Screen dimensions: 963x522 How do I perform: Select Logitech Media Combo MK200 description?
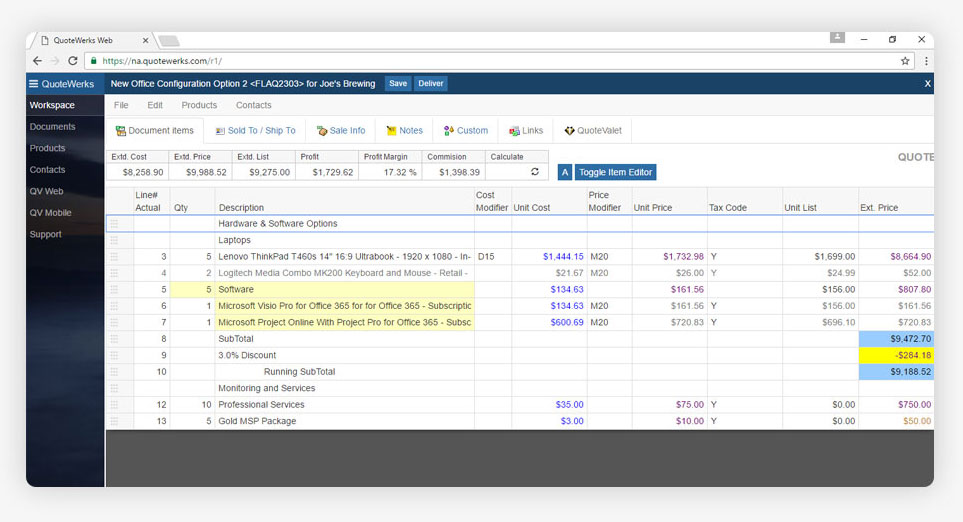tap(345, 273)
